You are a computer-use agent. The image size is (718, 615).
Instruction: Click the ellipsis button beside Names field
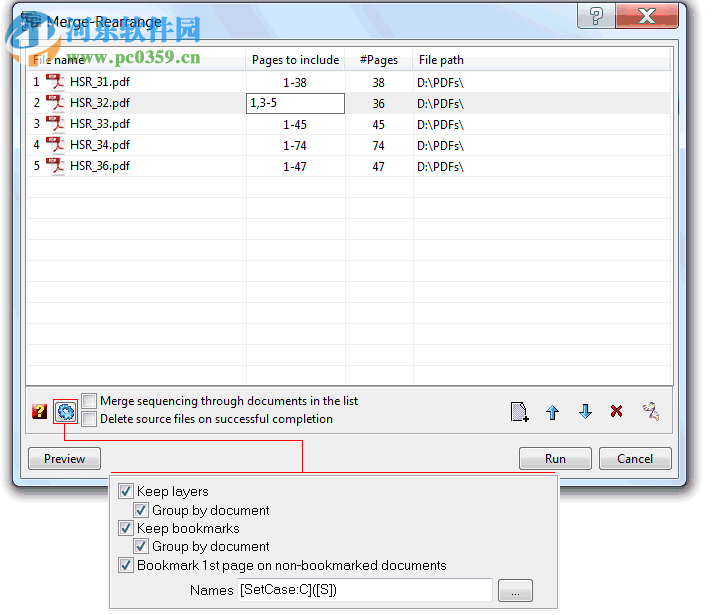pyautogui.click(x=515, y=590)
